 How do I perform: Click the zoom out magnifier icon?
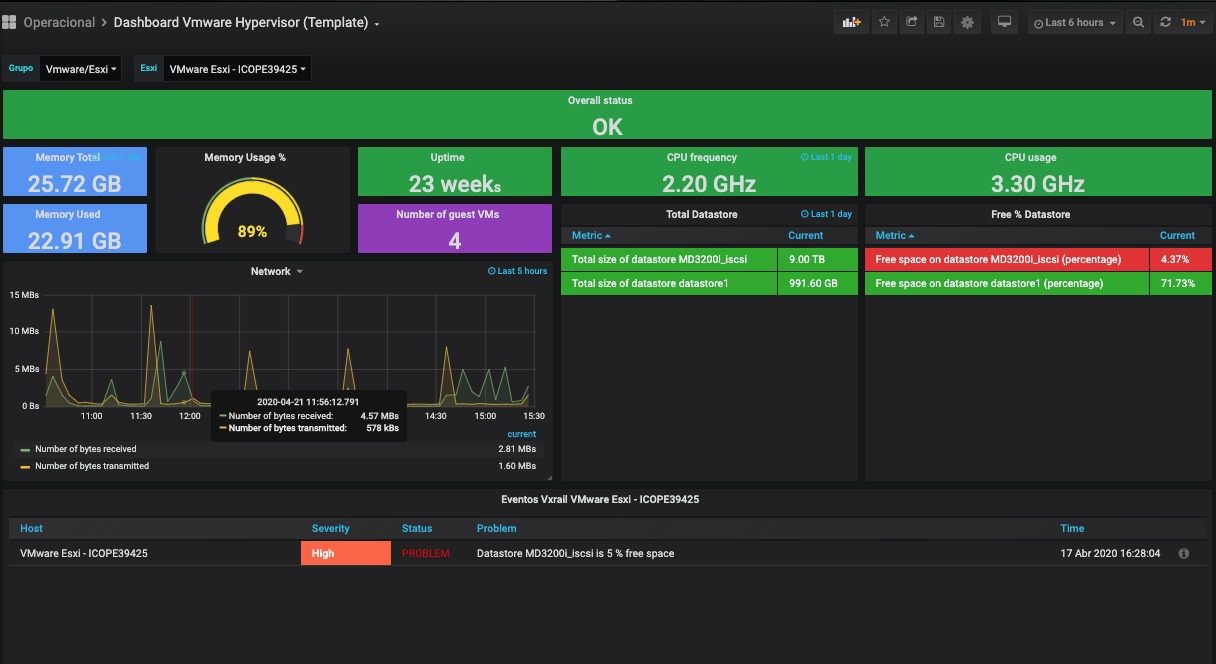point(1138,22)
